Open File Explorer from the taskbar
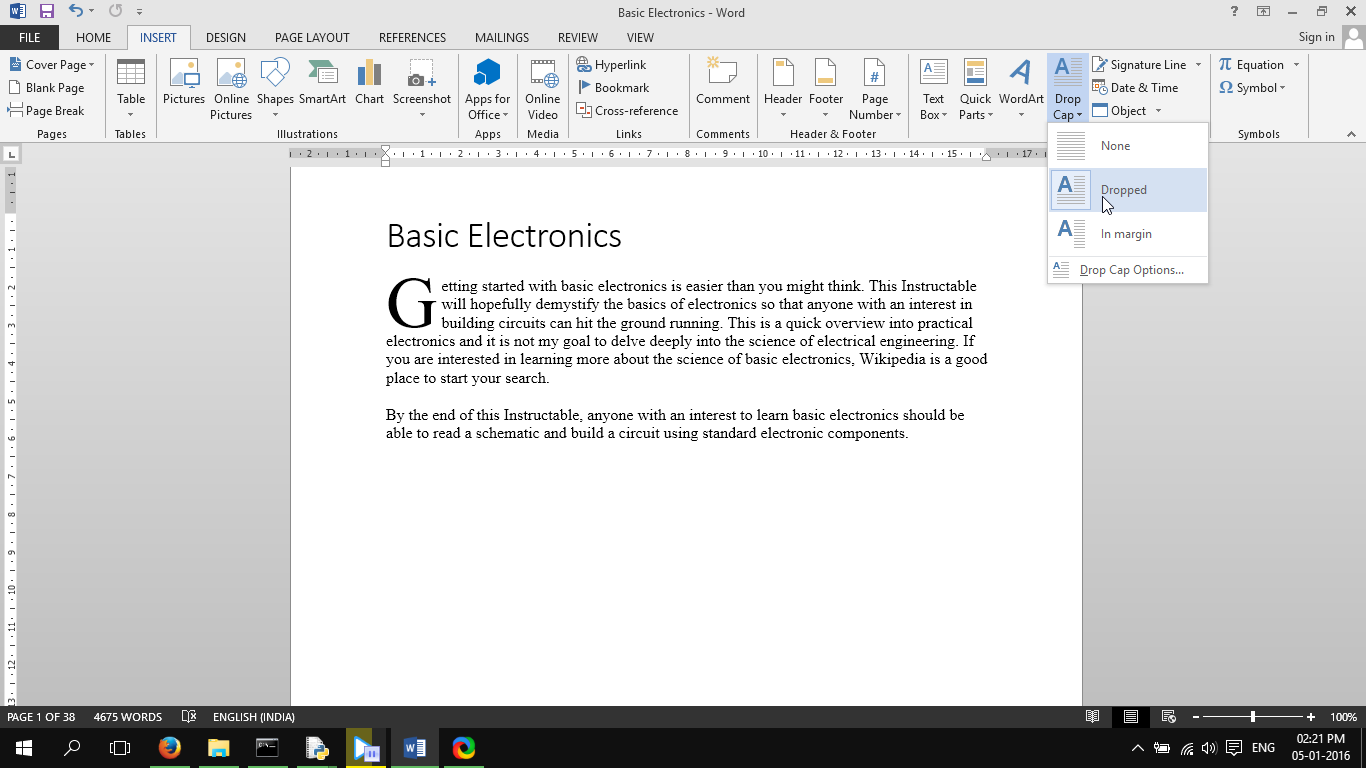This screenshot has width=1366, height=768. click(x=218, y=747)
